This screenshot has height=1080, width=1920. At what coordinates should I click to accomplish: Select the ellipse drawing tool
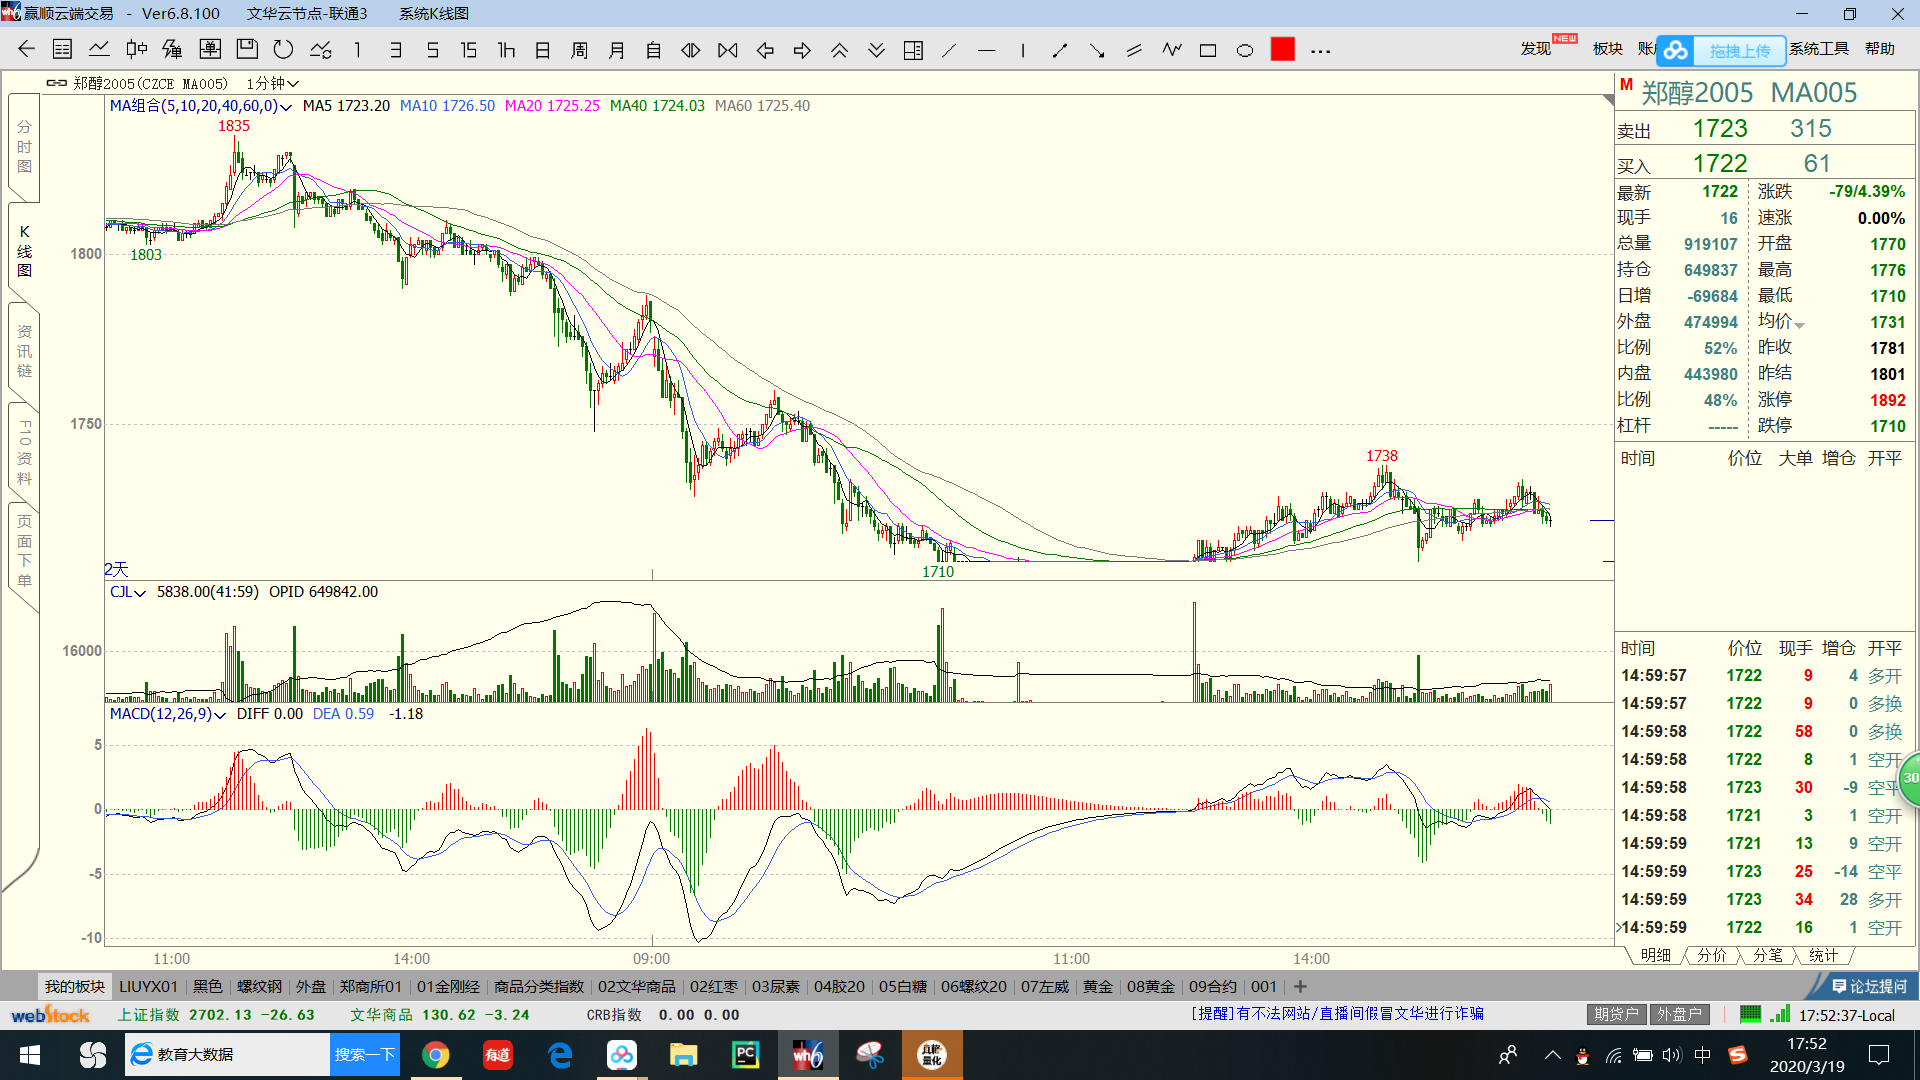click(x=1245, y=51)
